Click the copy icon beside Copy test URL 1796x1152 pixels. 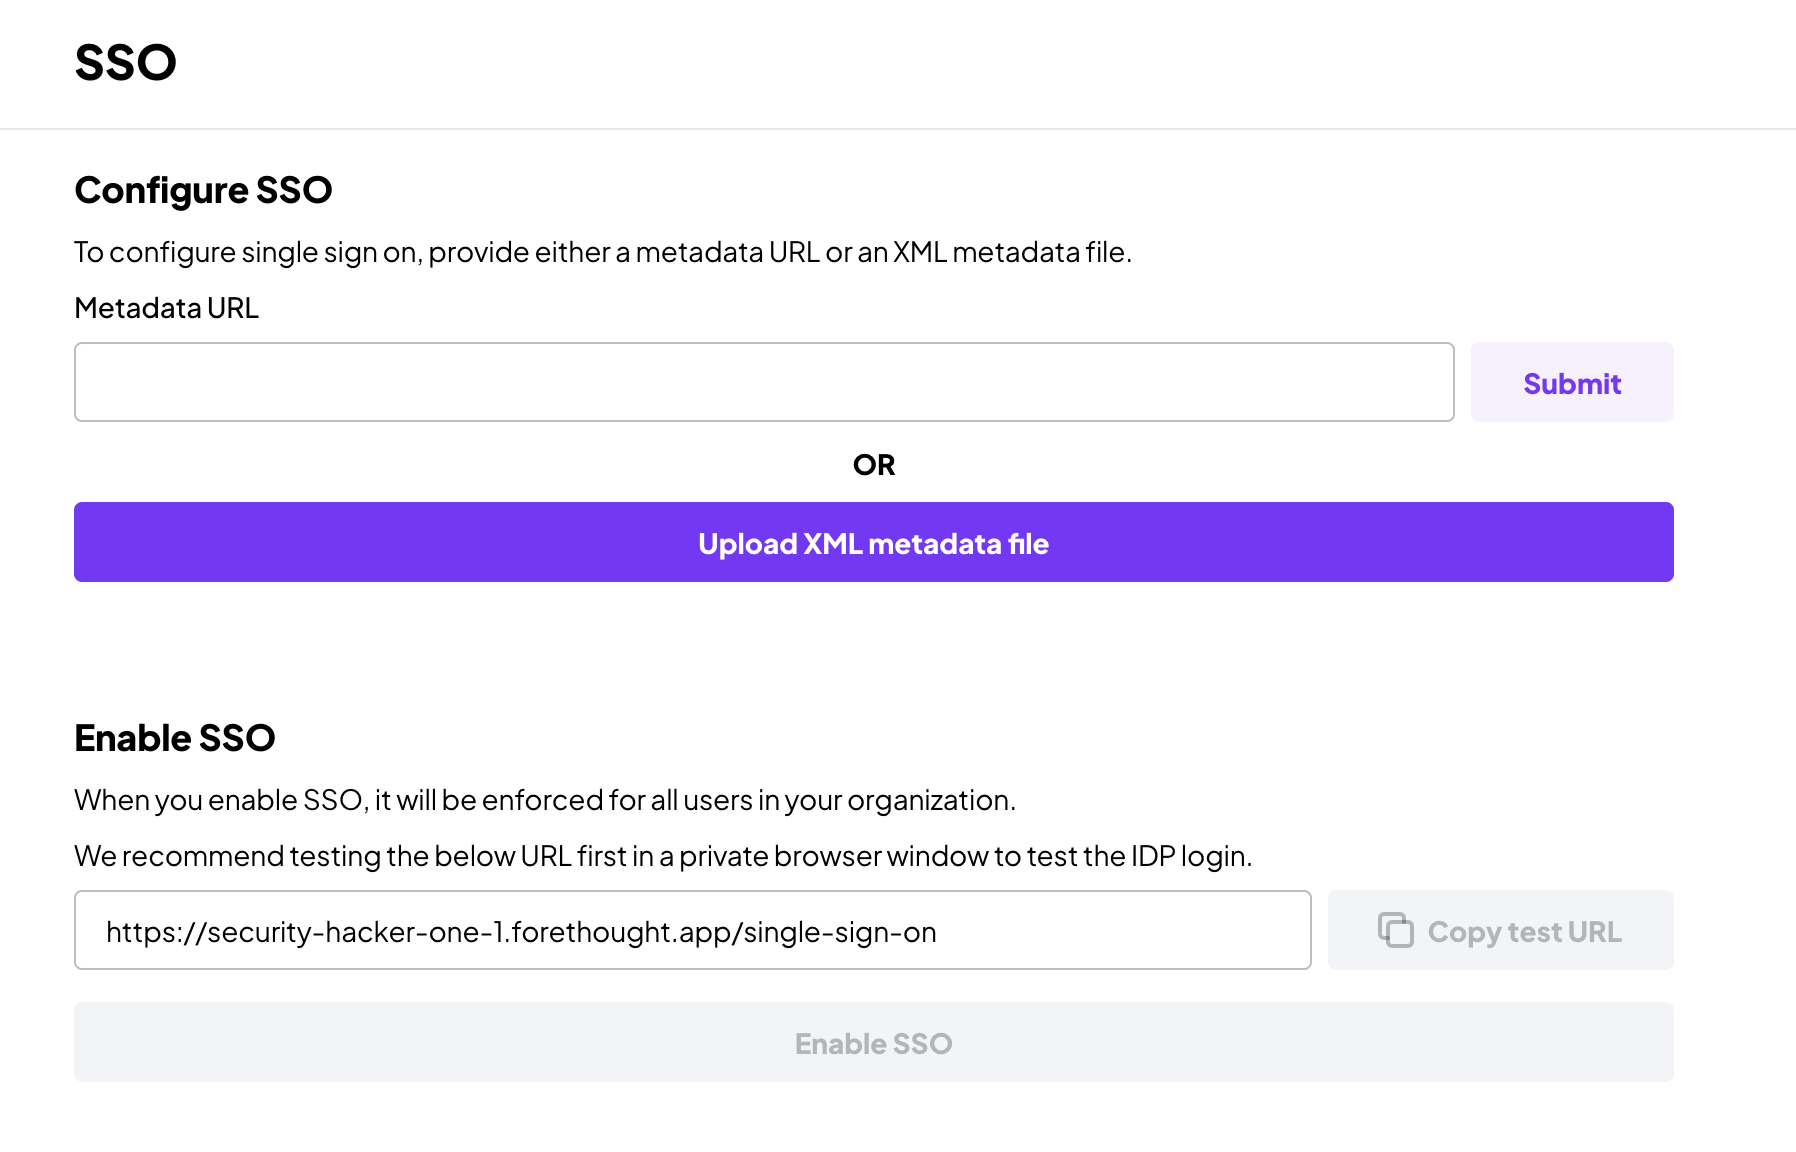(x=1395, y=930)
